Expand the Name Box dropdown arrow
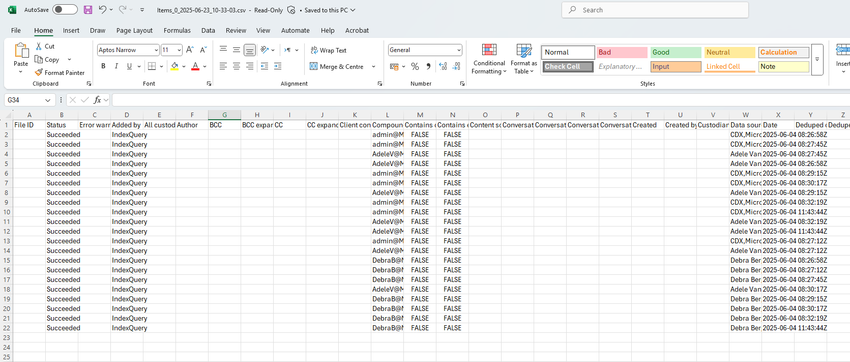This screenshot has height=362, width=850. tap(48, 100)
